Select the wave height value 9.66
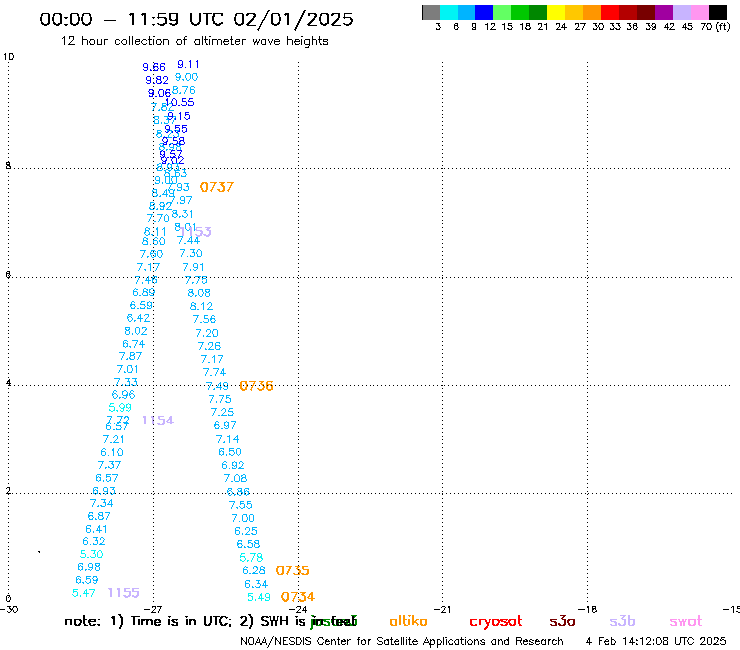740x650 pixels. 154,68
